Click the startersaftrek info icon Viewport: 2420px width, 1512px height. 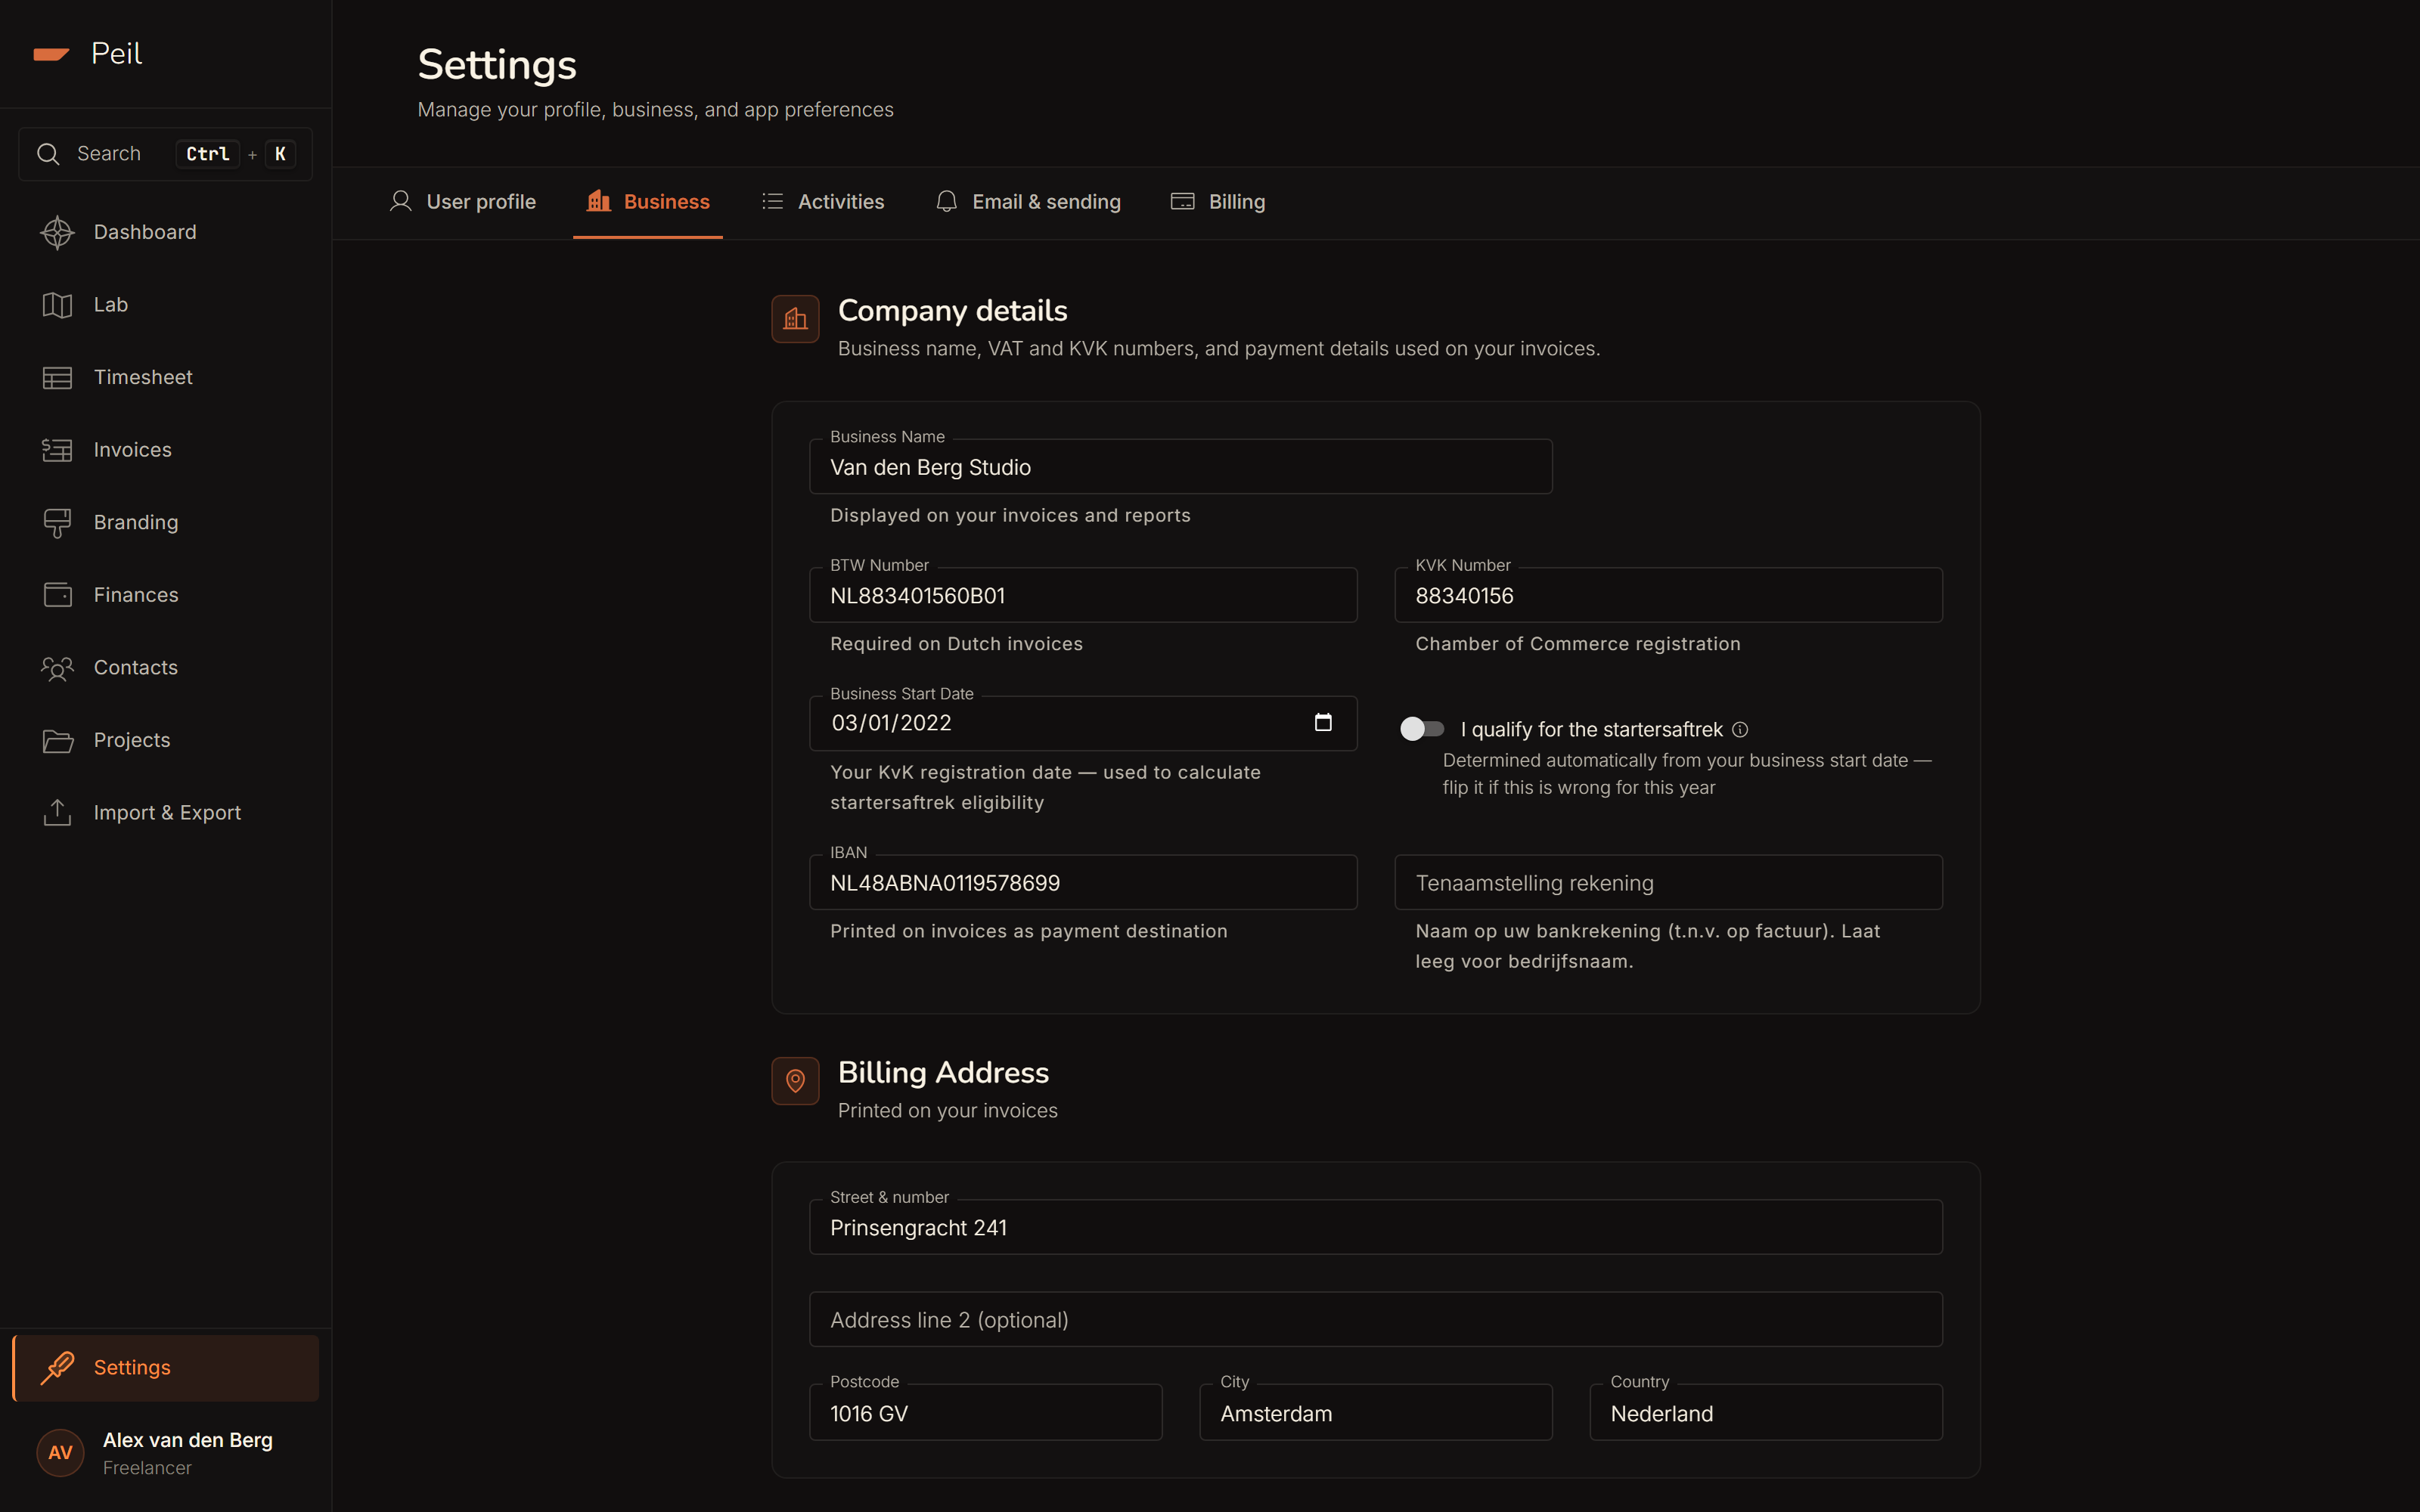(1740, 729)
